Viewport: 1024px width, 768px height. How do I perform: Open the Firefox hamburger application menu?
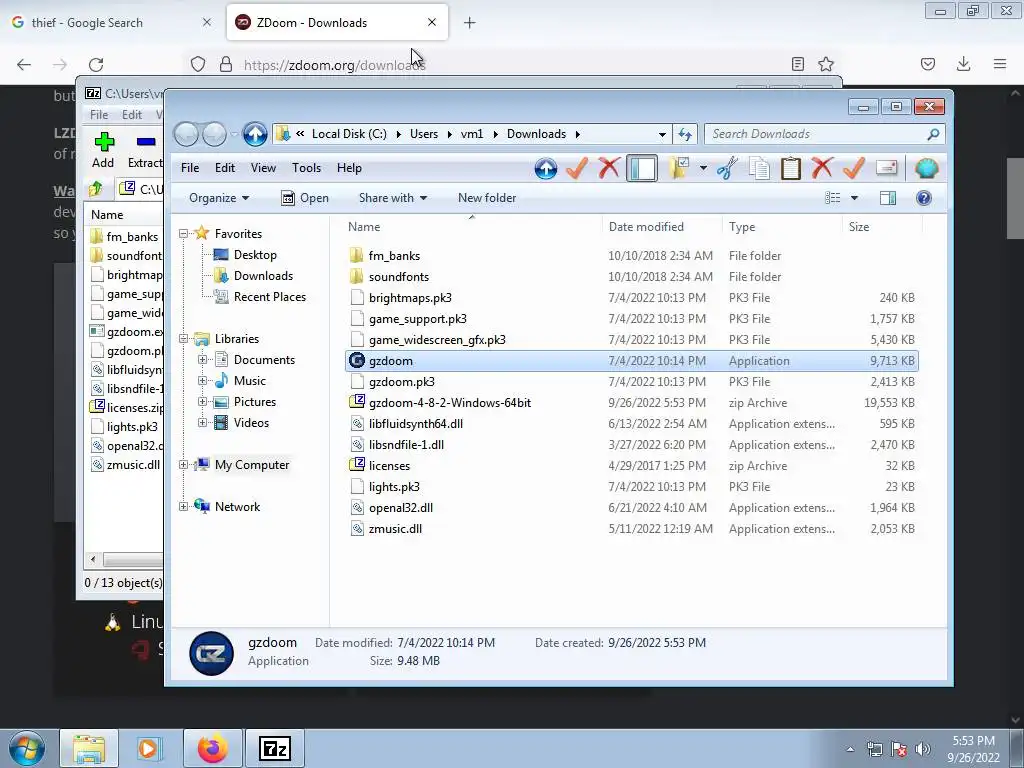pos(1000,64)
